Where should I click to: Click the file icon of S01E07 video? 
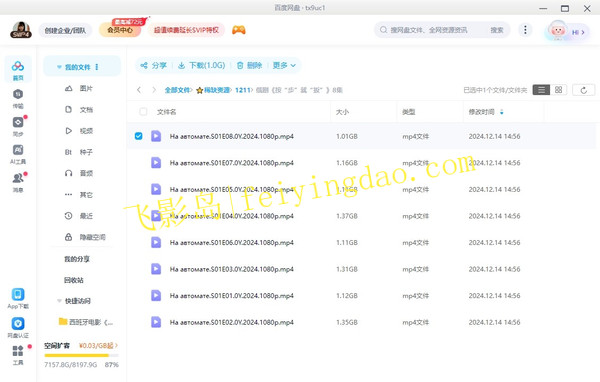click(x=156, y=163)
